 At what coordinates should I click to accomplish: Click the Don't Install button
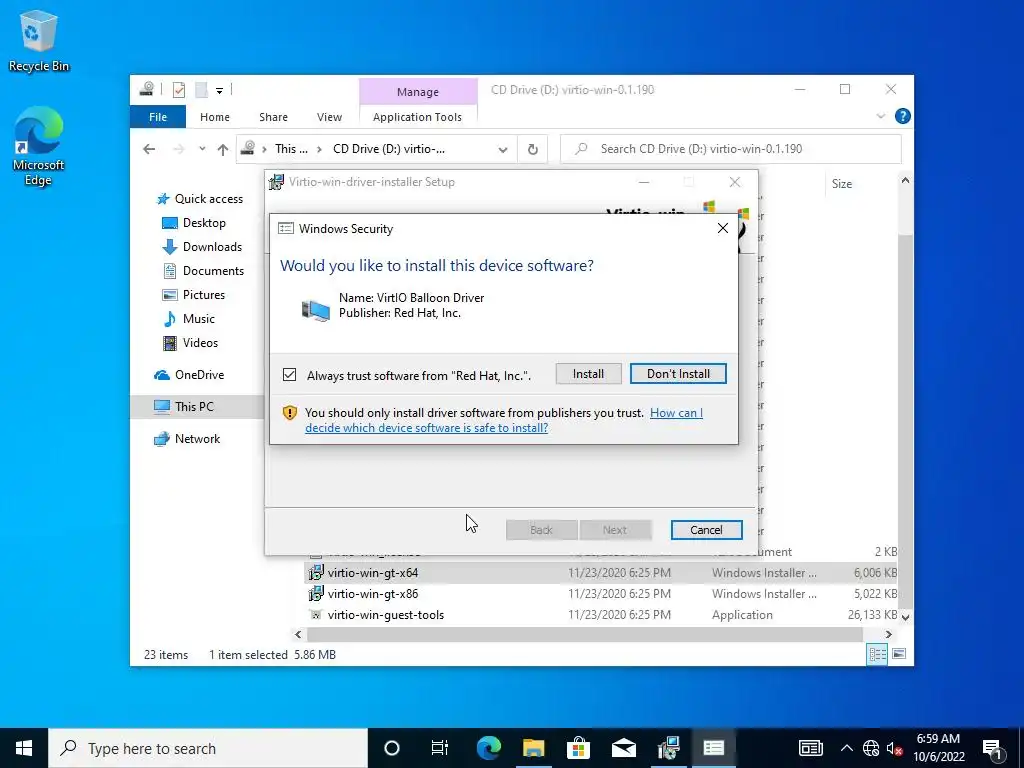coord(678,374)
